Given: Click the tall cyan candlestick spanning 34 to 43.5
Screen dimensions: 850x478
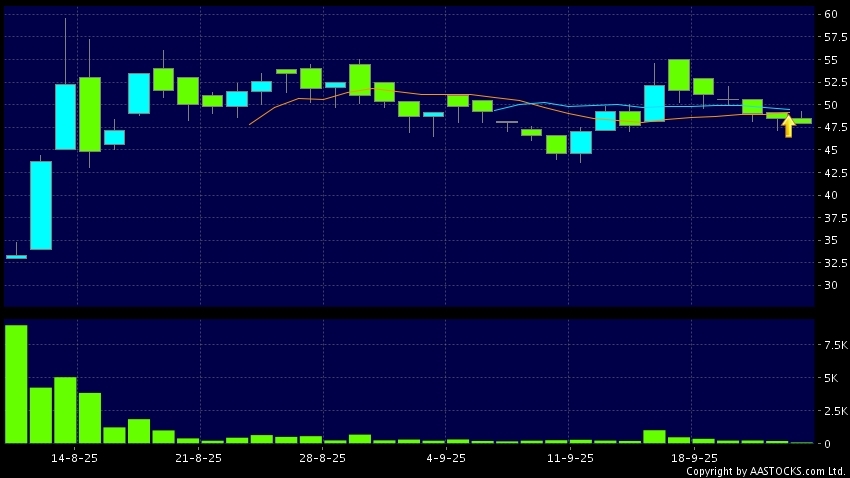Looking at the screenshot, I should [x=41, y=205].
